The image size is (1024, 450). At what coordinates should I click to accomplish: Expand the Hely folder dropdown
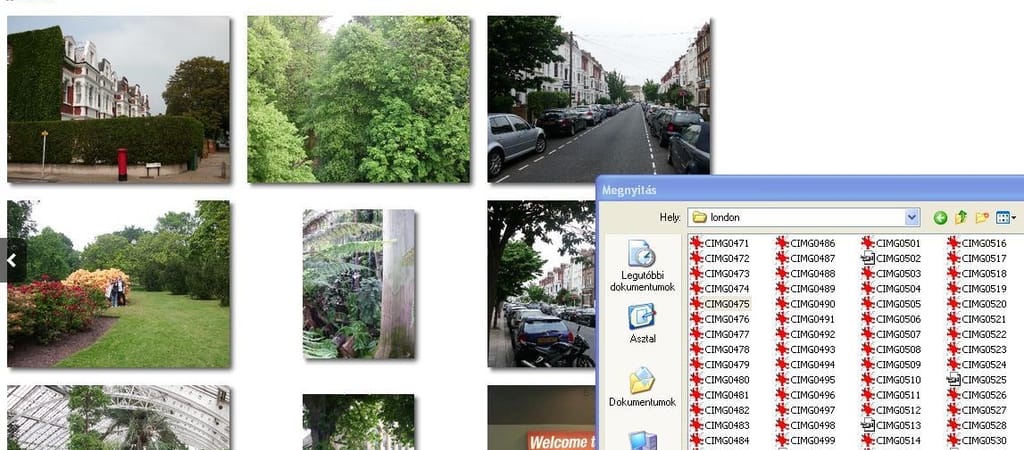911,217
